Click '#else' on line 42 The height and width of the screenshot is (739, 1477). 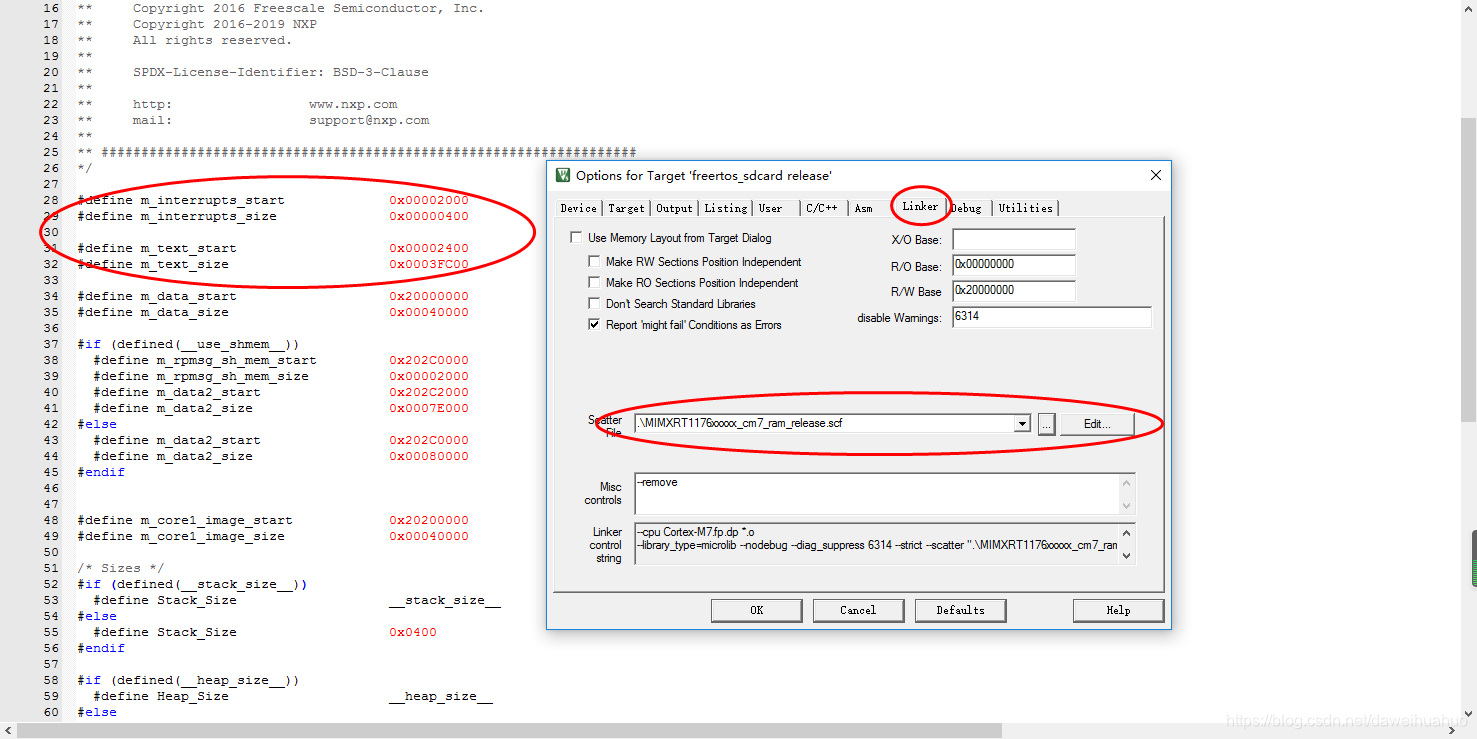pyautogui.click(x=97, y=424)
